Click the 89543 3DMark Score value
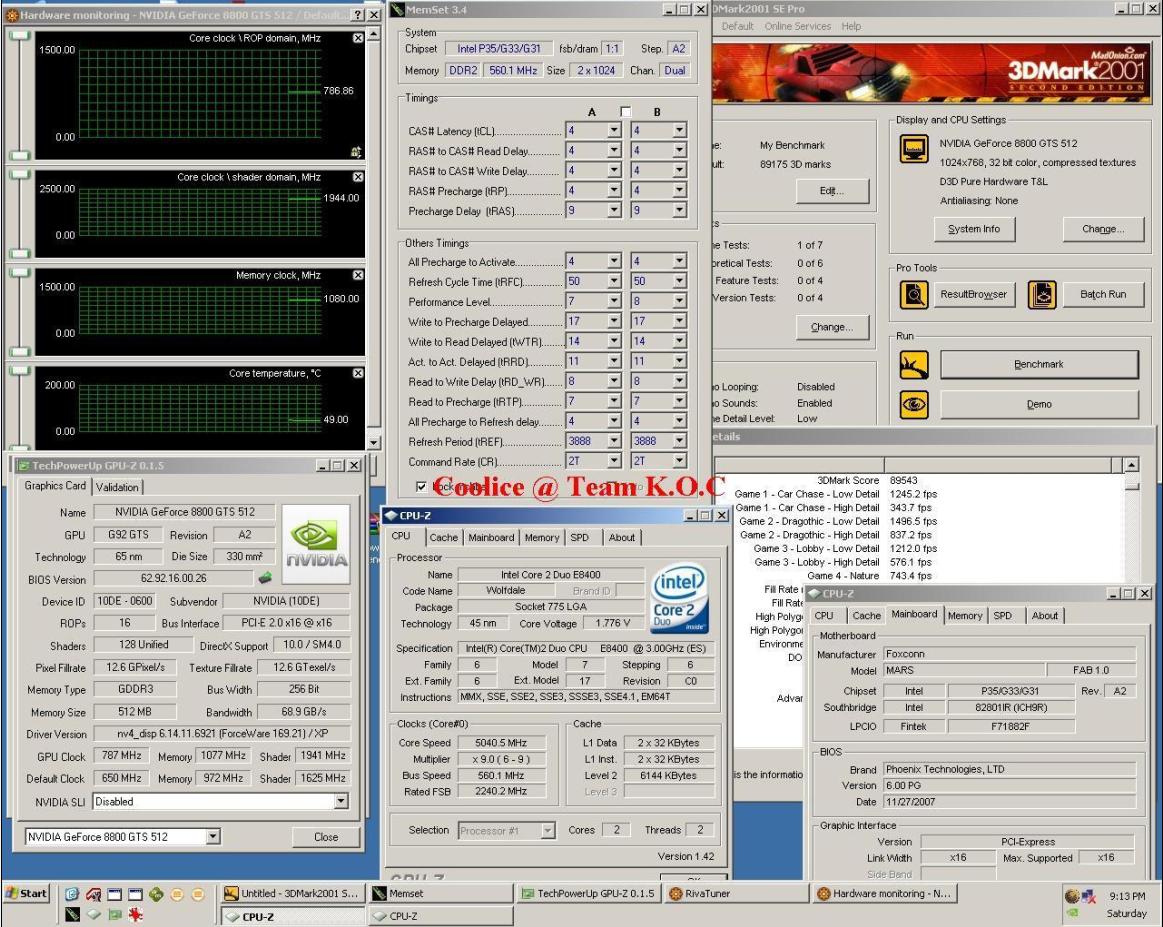 tap(903, 480)
